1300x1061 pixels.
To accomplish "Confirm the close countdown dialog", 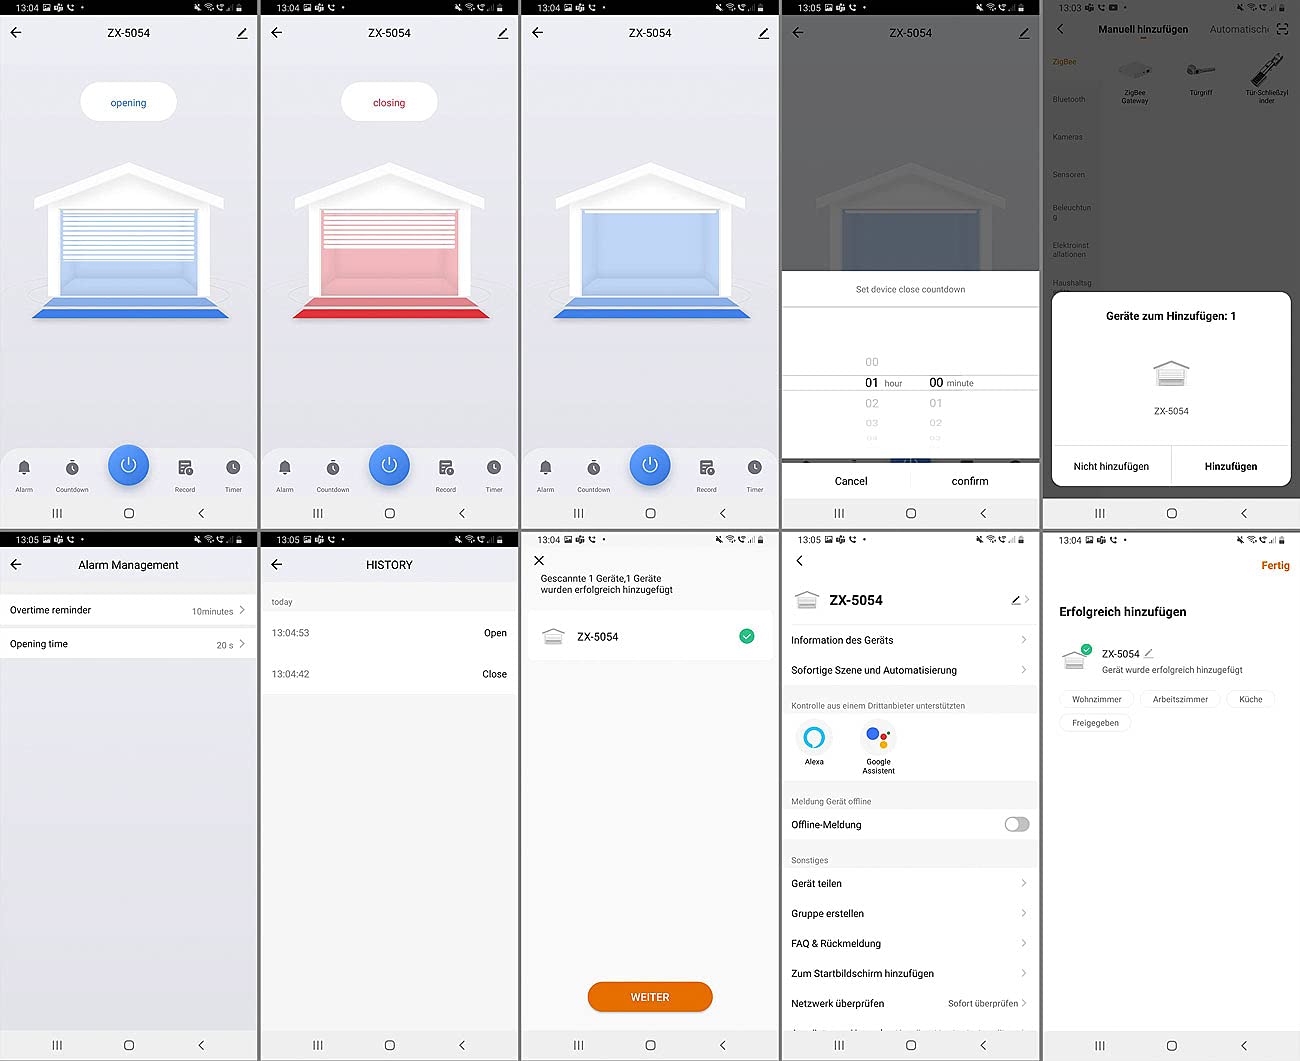I will tap(970, 481).
